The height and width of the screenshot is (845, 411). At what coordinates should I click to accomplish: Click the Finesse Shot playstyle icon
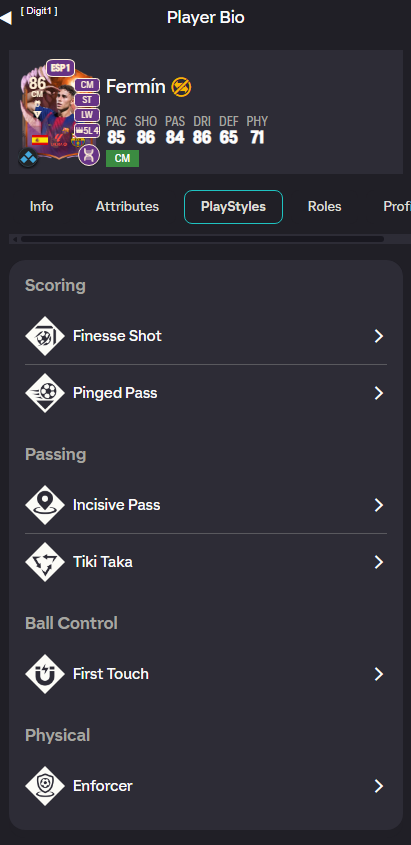(x=45, y=336)
